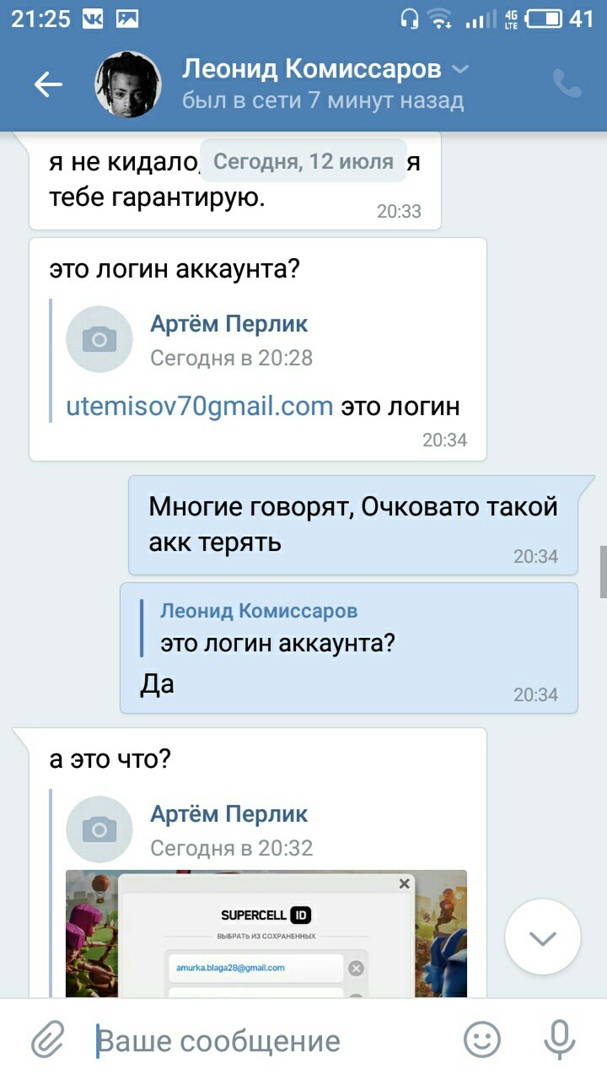
Task: Open the utemisov70gmail.com link
Action: coord(200,406)
